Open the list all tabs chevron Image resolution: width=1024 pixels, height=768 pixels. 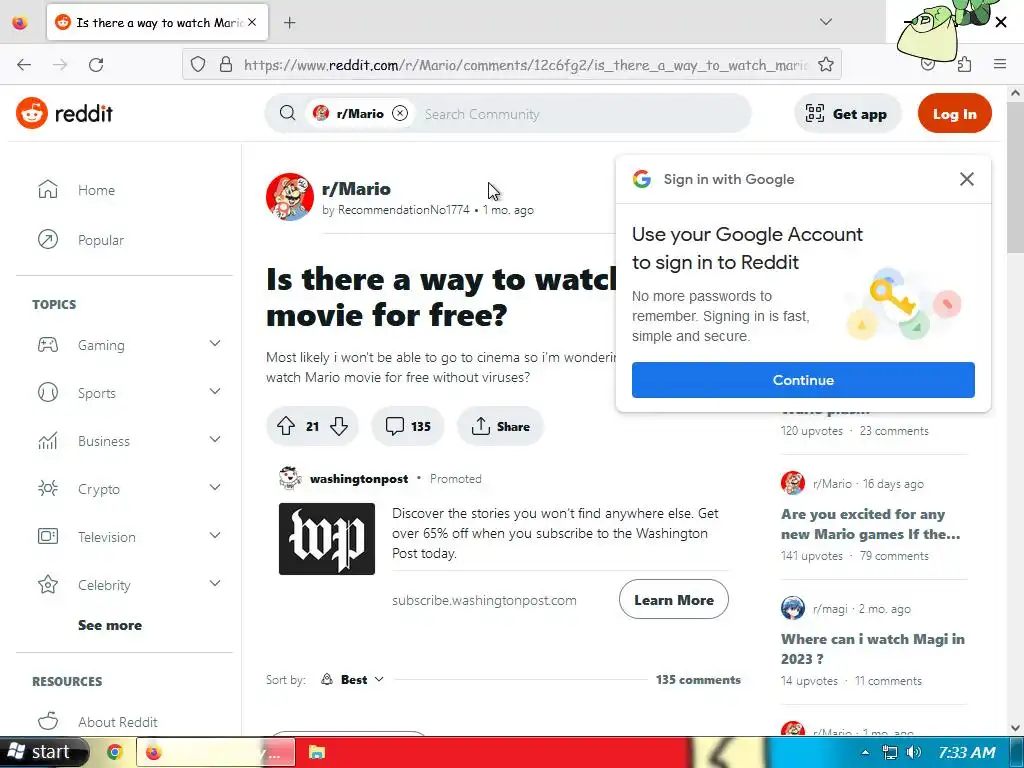tap(825, 22)
